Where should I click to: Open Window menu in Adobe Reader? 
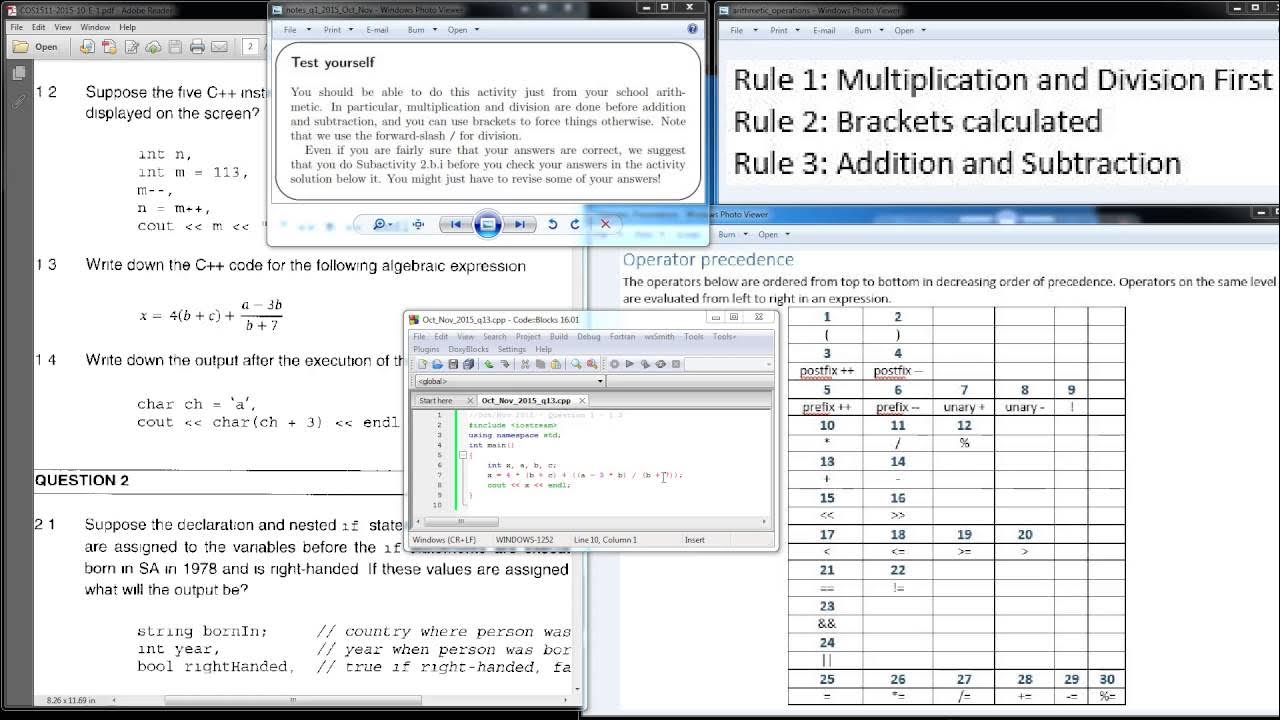(x=95, y=27)
